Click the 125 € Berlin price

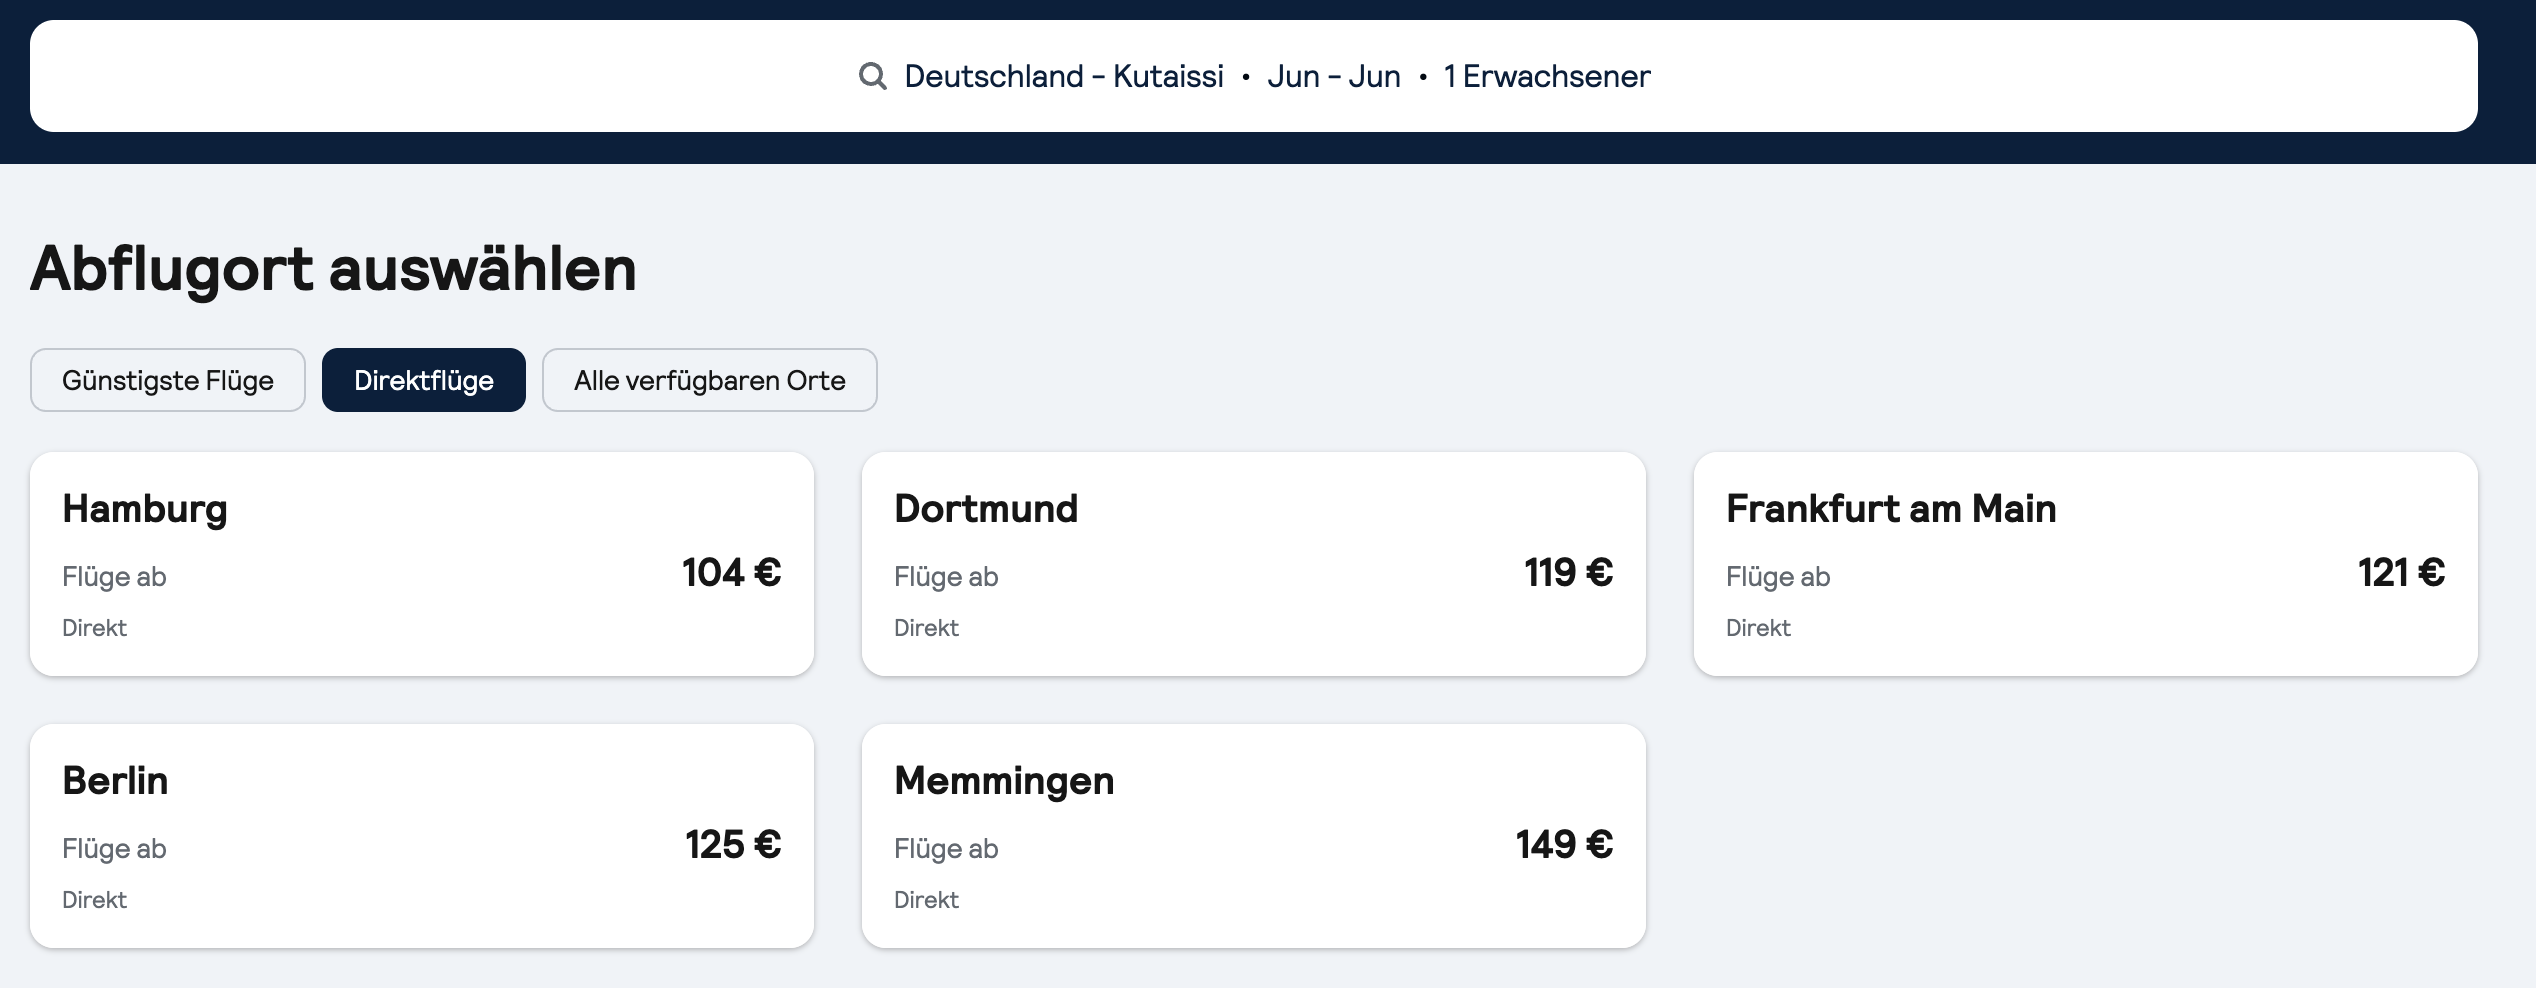[x=733, y=845]
